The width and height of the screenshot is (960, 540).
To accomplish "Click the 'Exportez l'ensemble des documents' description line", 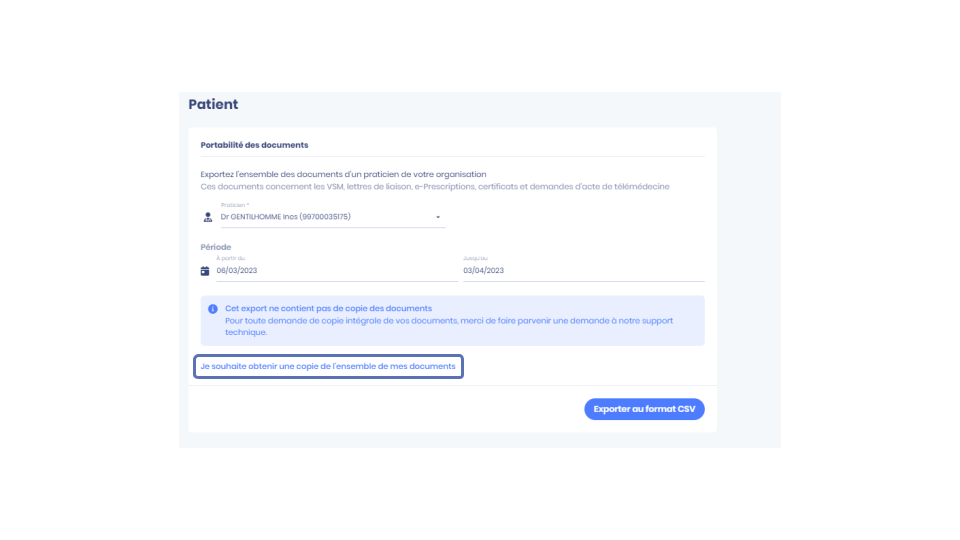I will [343, 174].
